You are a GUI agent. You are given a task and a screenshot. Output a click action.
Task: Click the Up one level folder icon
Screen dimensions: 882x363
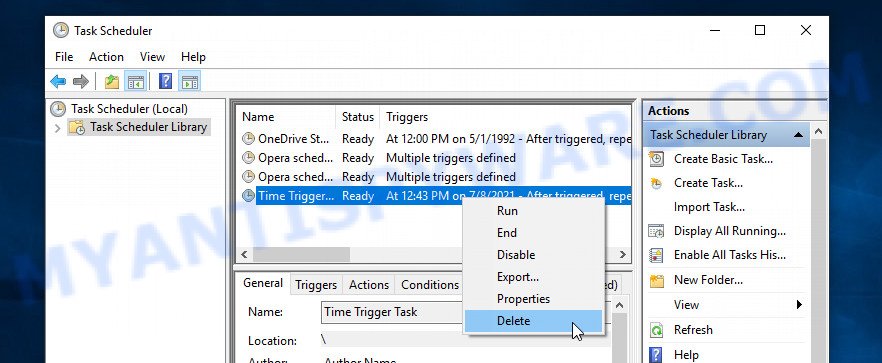(112, 82)
